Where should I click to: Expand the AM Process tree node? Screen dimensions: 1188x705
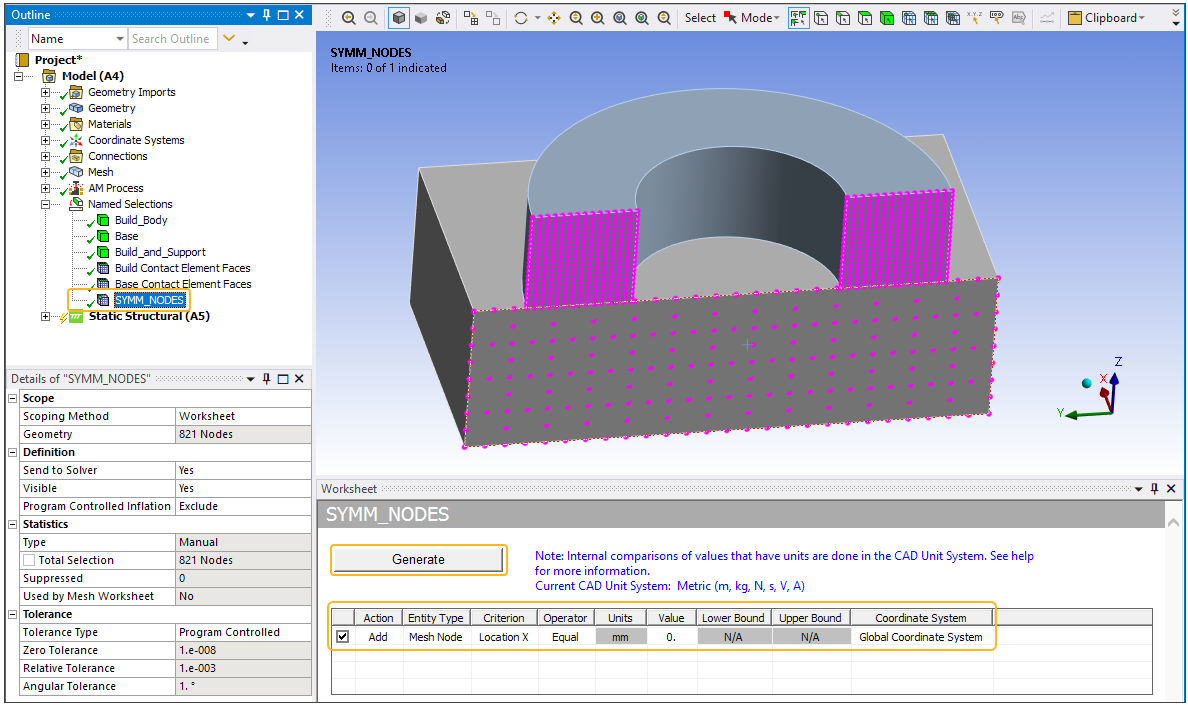(x=45, y=188)
